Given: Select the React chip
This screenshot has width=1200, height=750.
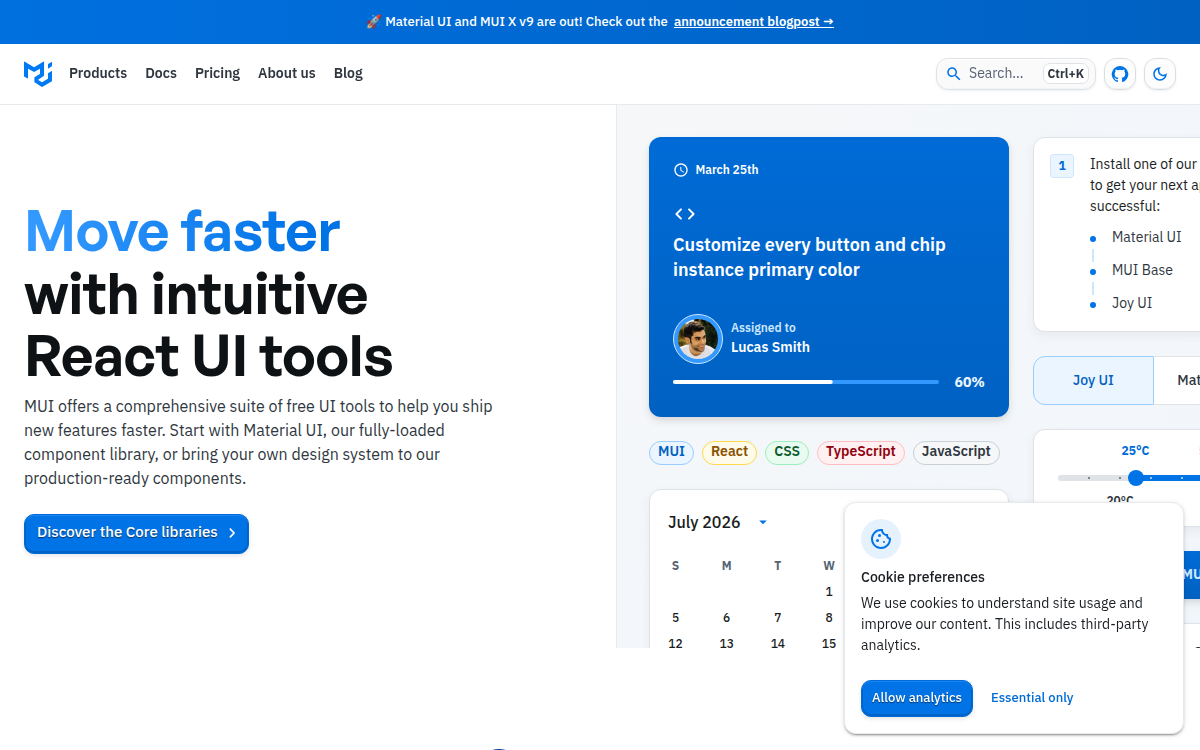Looking at the screenshot, I should pyautogui.click(x=729, y=452).
